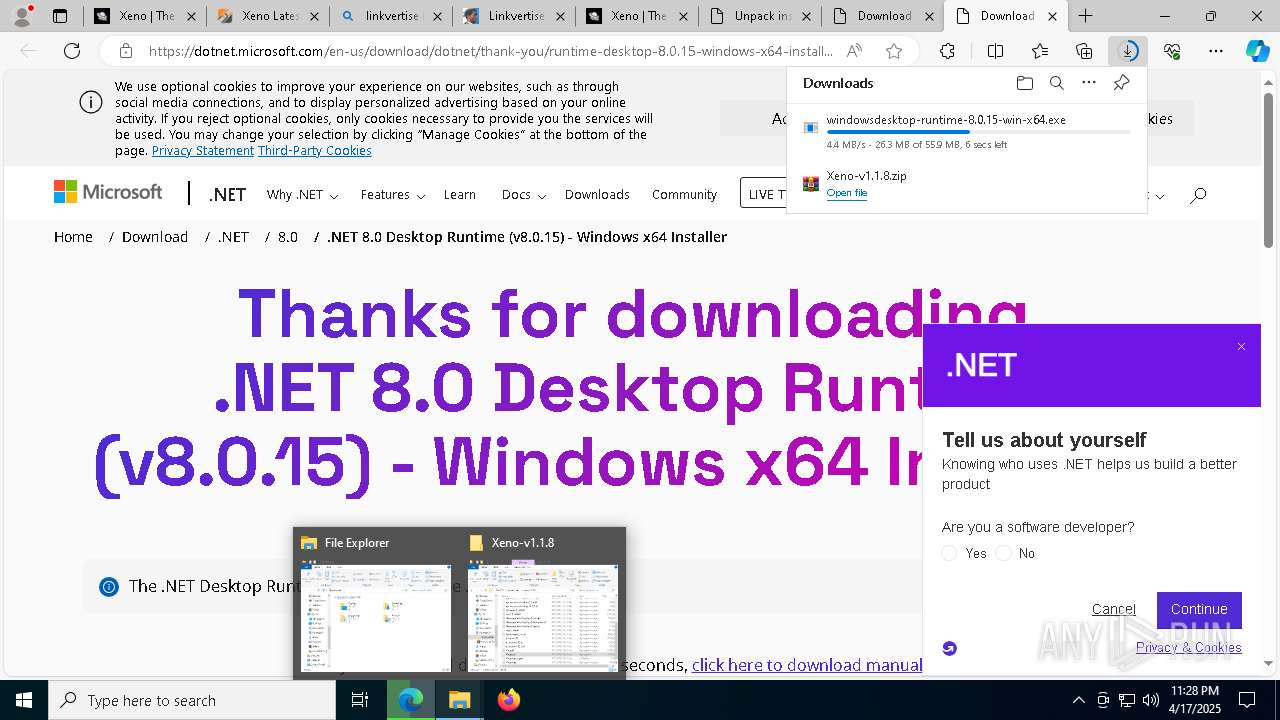This screenshot has width=1280, height=720.
Task: Close the .NET survey popup
Action: (1241, 347)
